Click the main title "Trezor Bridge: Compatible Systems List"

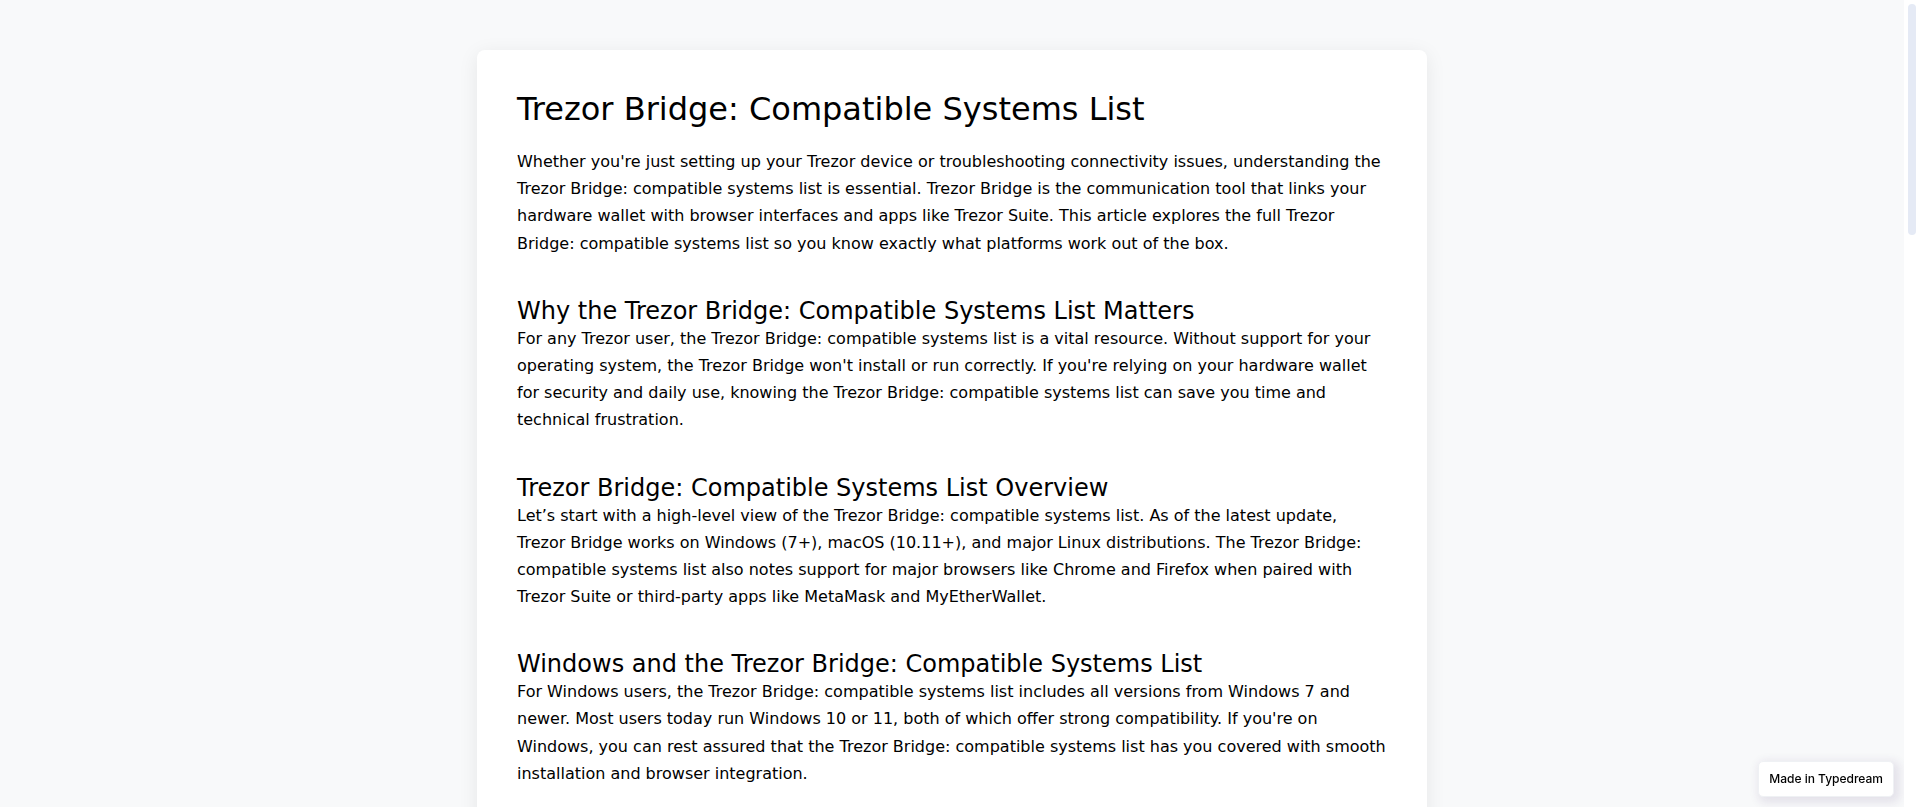point(830,109)
